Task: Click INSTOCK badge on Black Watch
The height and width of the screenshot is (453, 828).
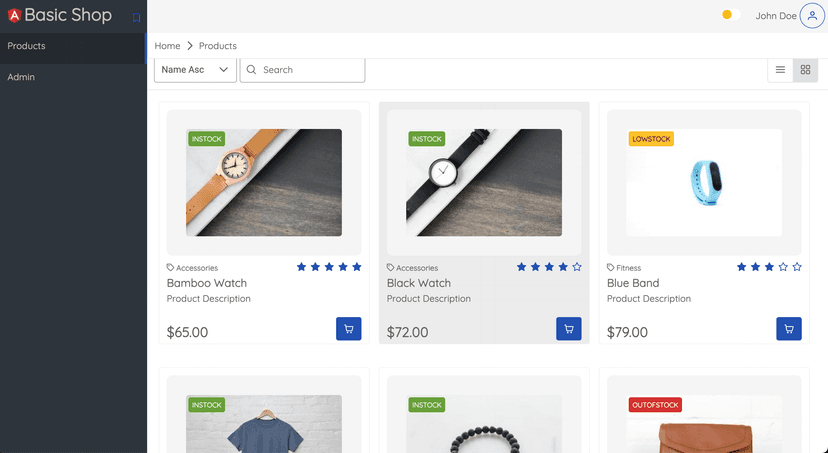Action: (x=427, y=139)
